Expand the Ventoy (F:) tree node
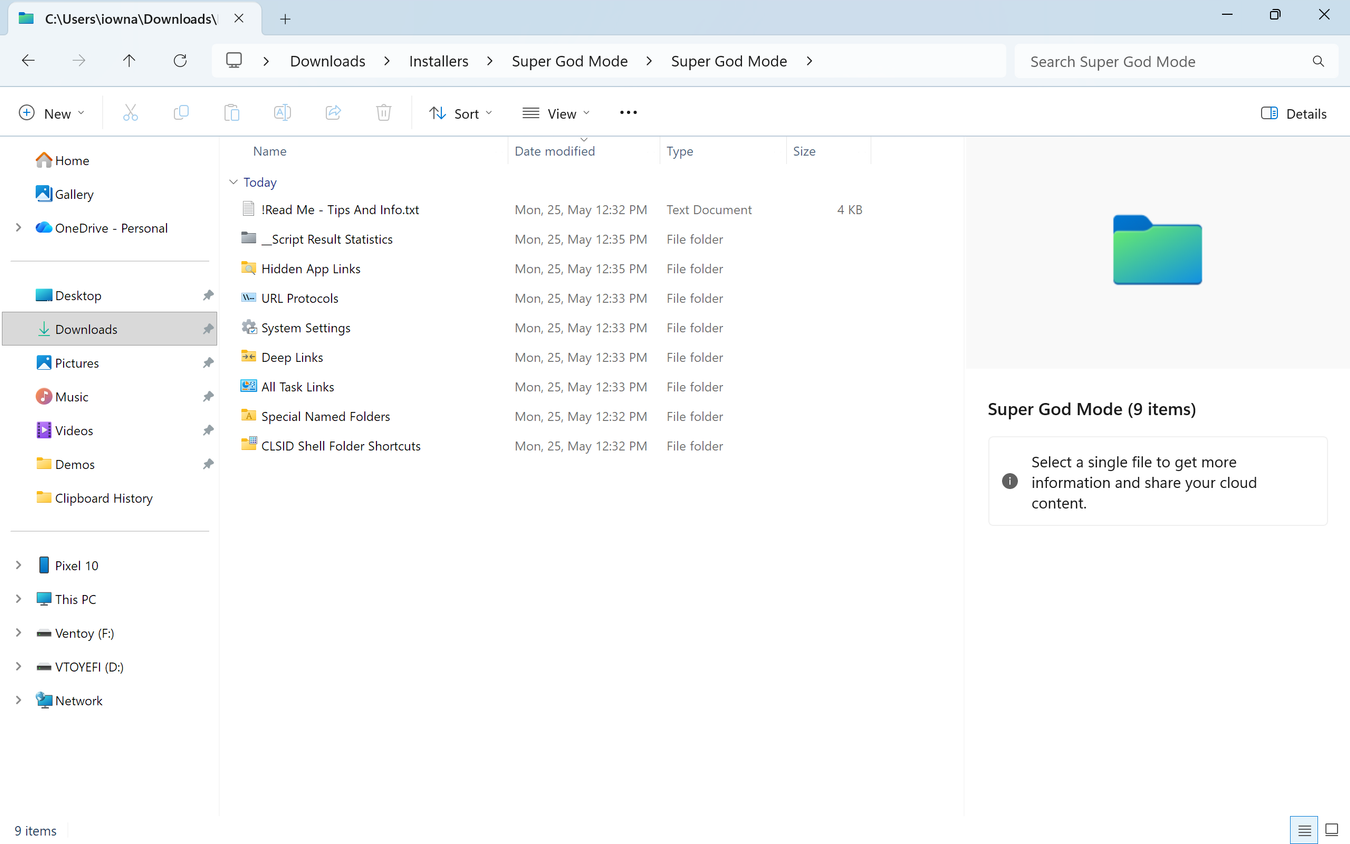 pyautogui.click(x=18, y=633)
